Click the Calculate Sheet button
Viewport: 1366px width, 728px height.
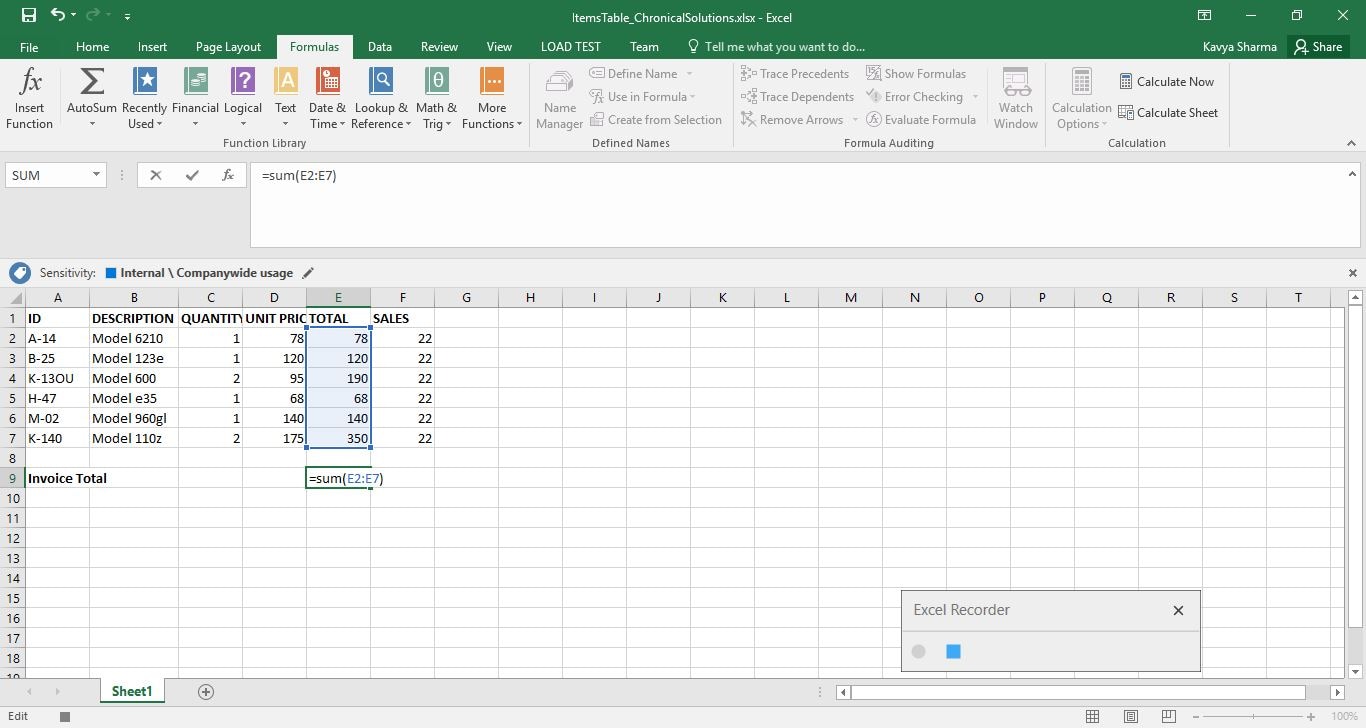(1169, 112)
